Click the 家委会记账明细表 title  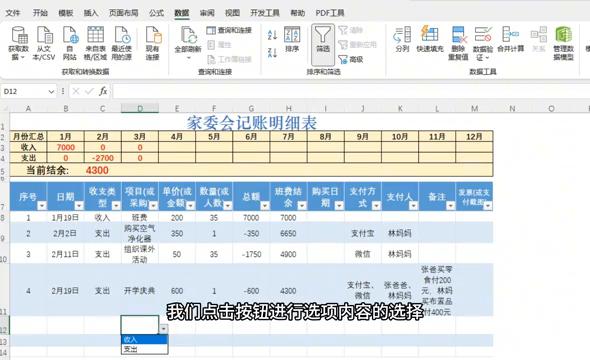[x=252, y=123]
